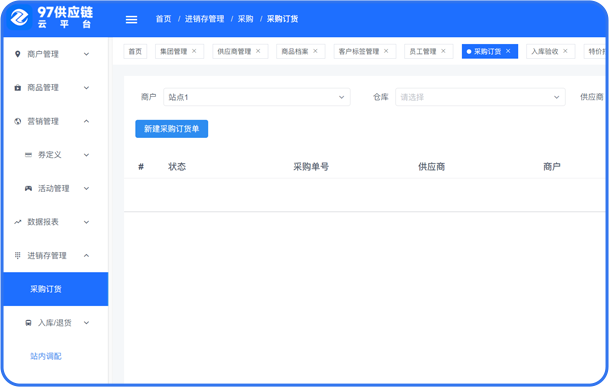609x387 pixels.
Task: Click the 活动管理 gamepad icon
Action: 28,188
